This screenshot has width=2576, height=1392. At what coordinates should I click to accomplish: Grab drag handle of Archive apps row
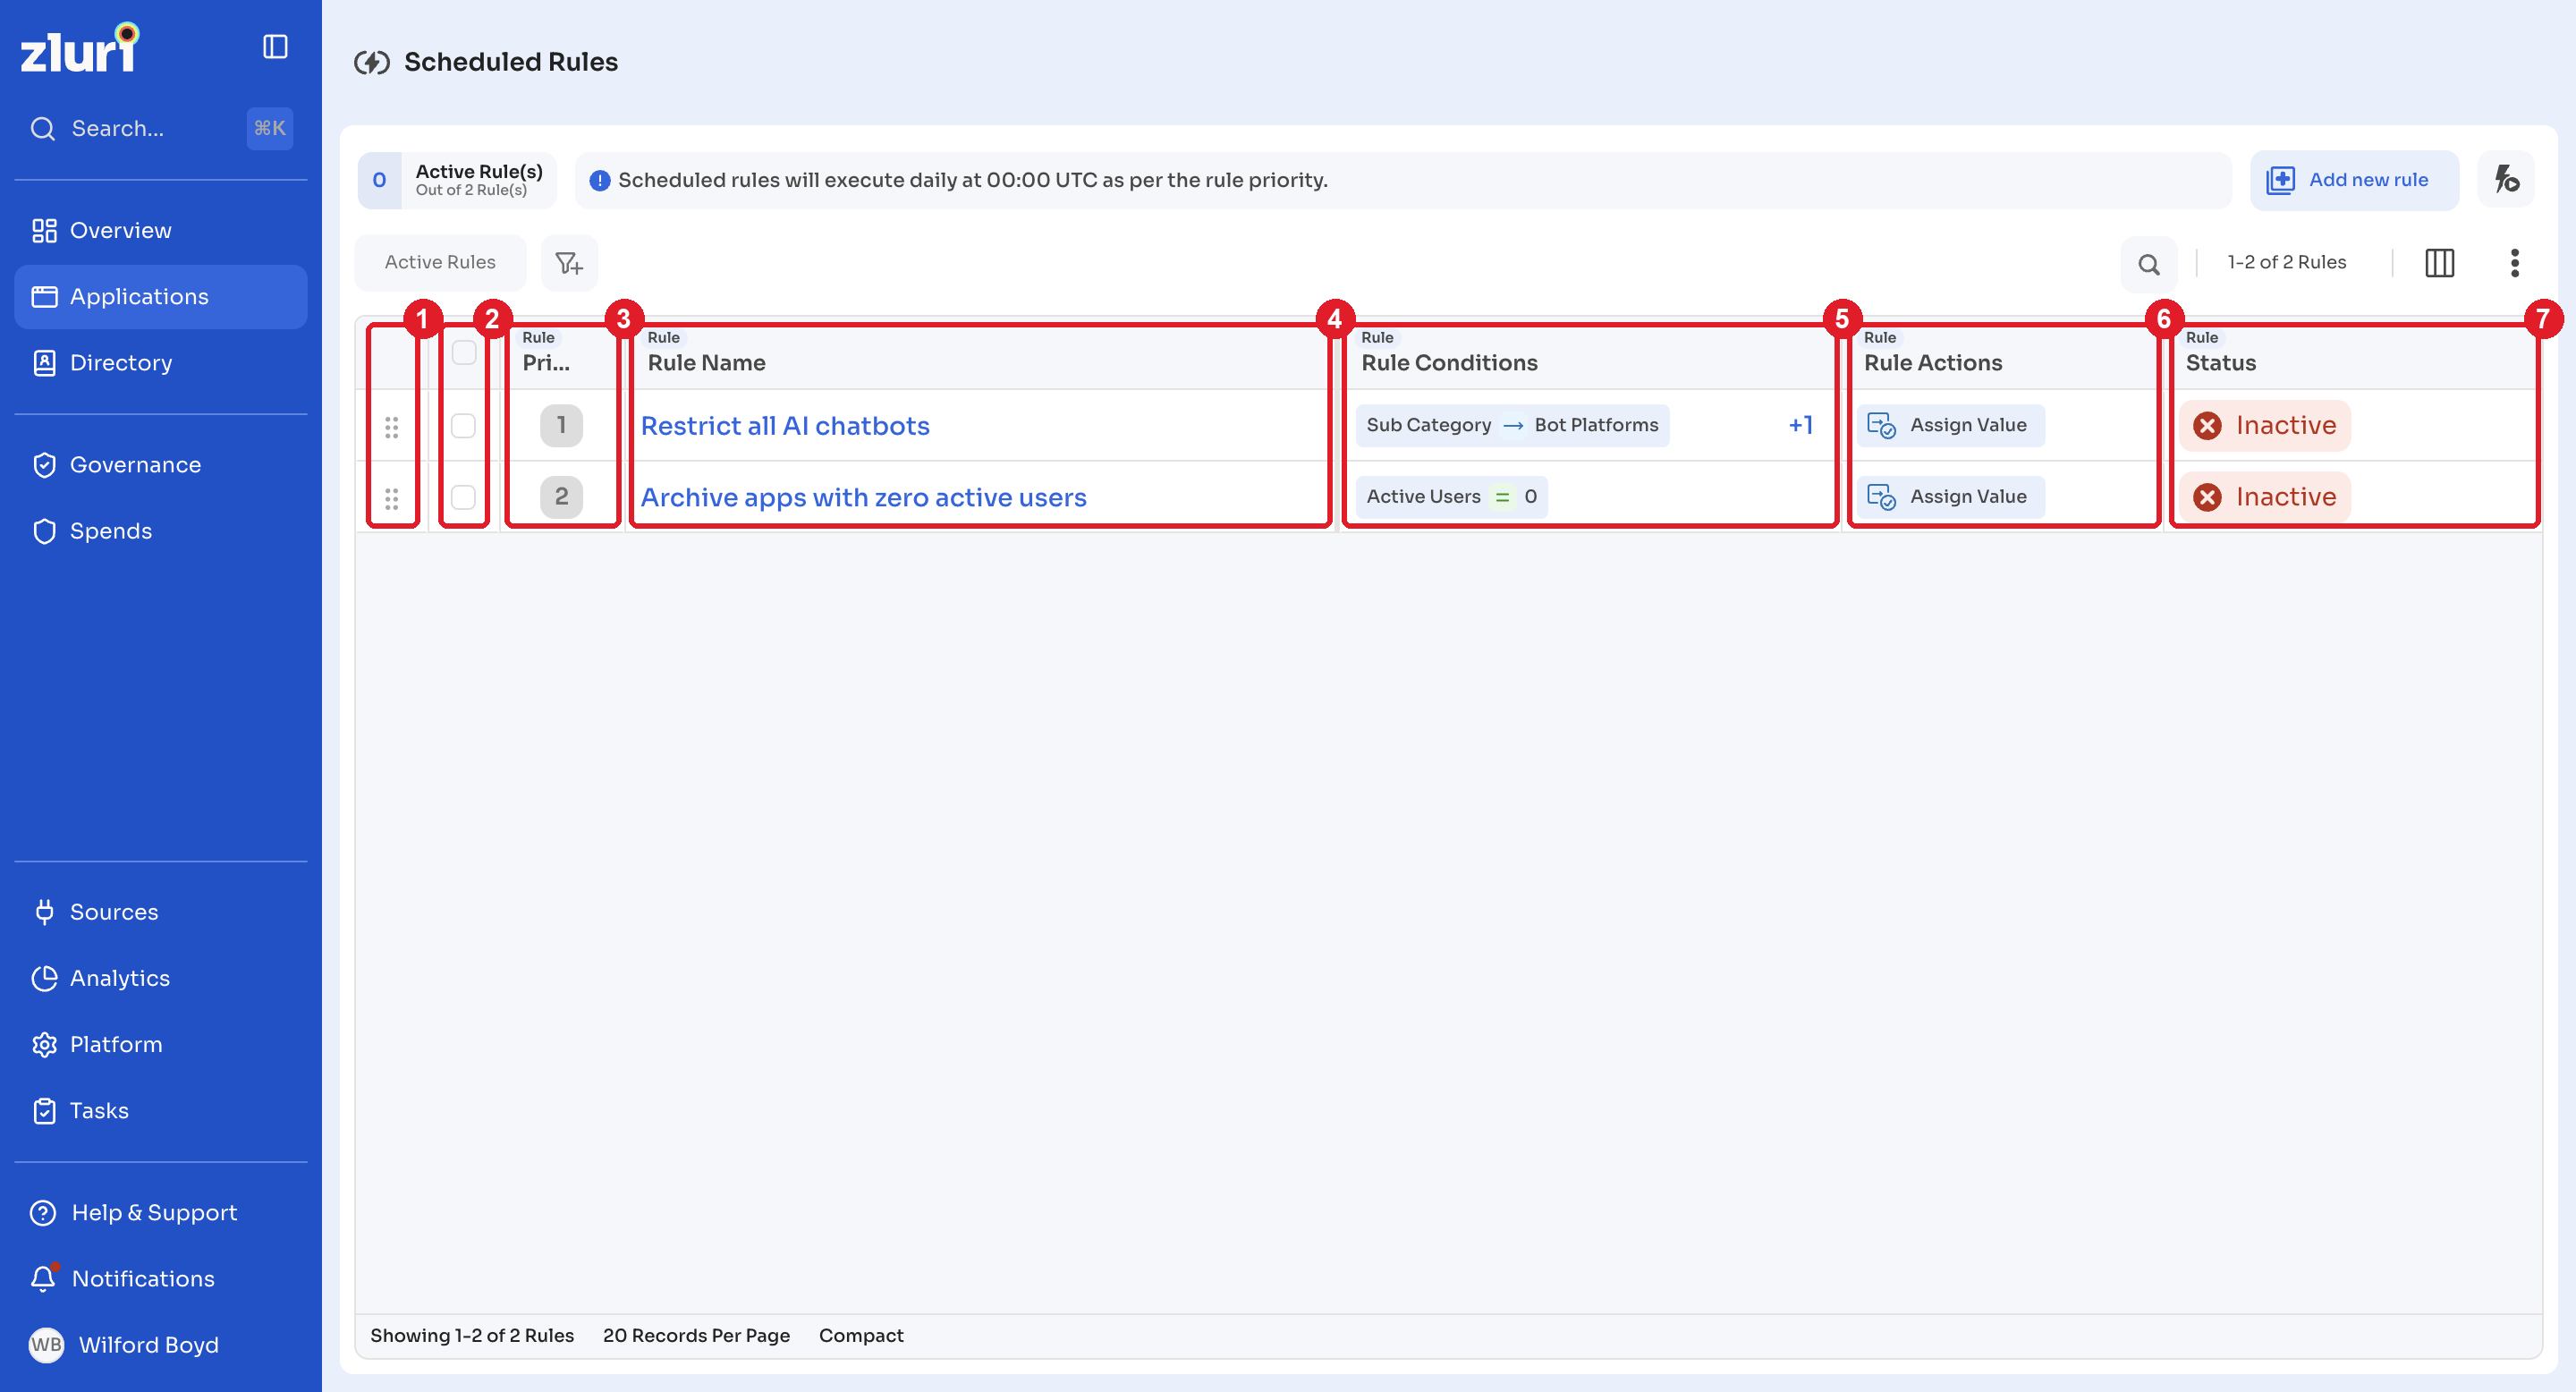click(x=392, y=498)
